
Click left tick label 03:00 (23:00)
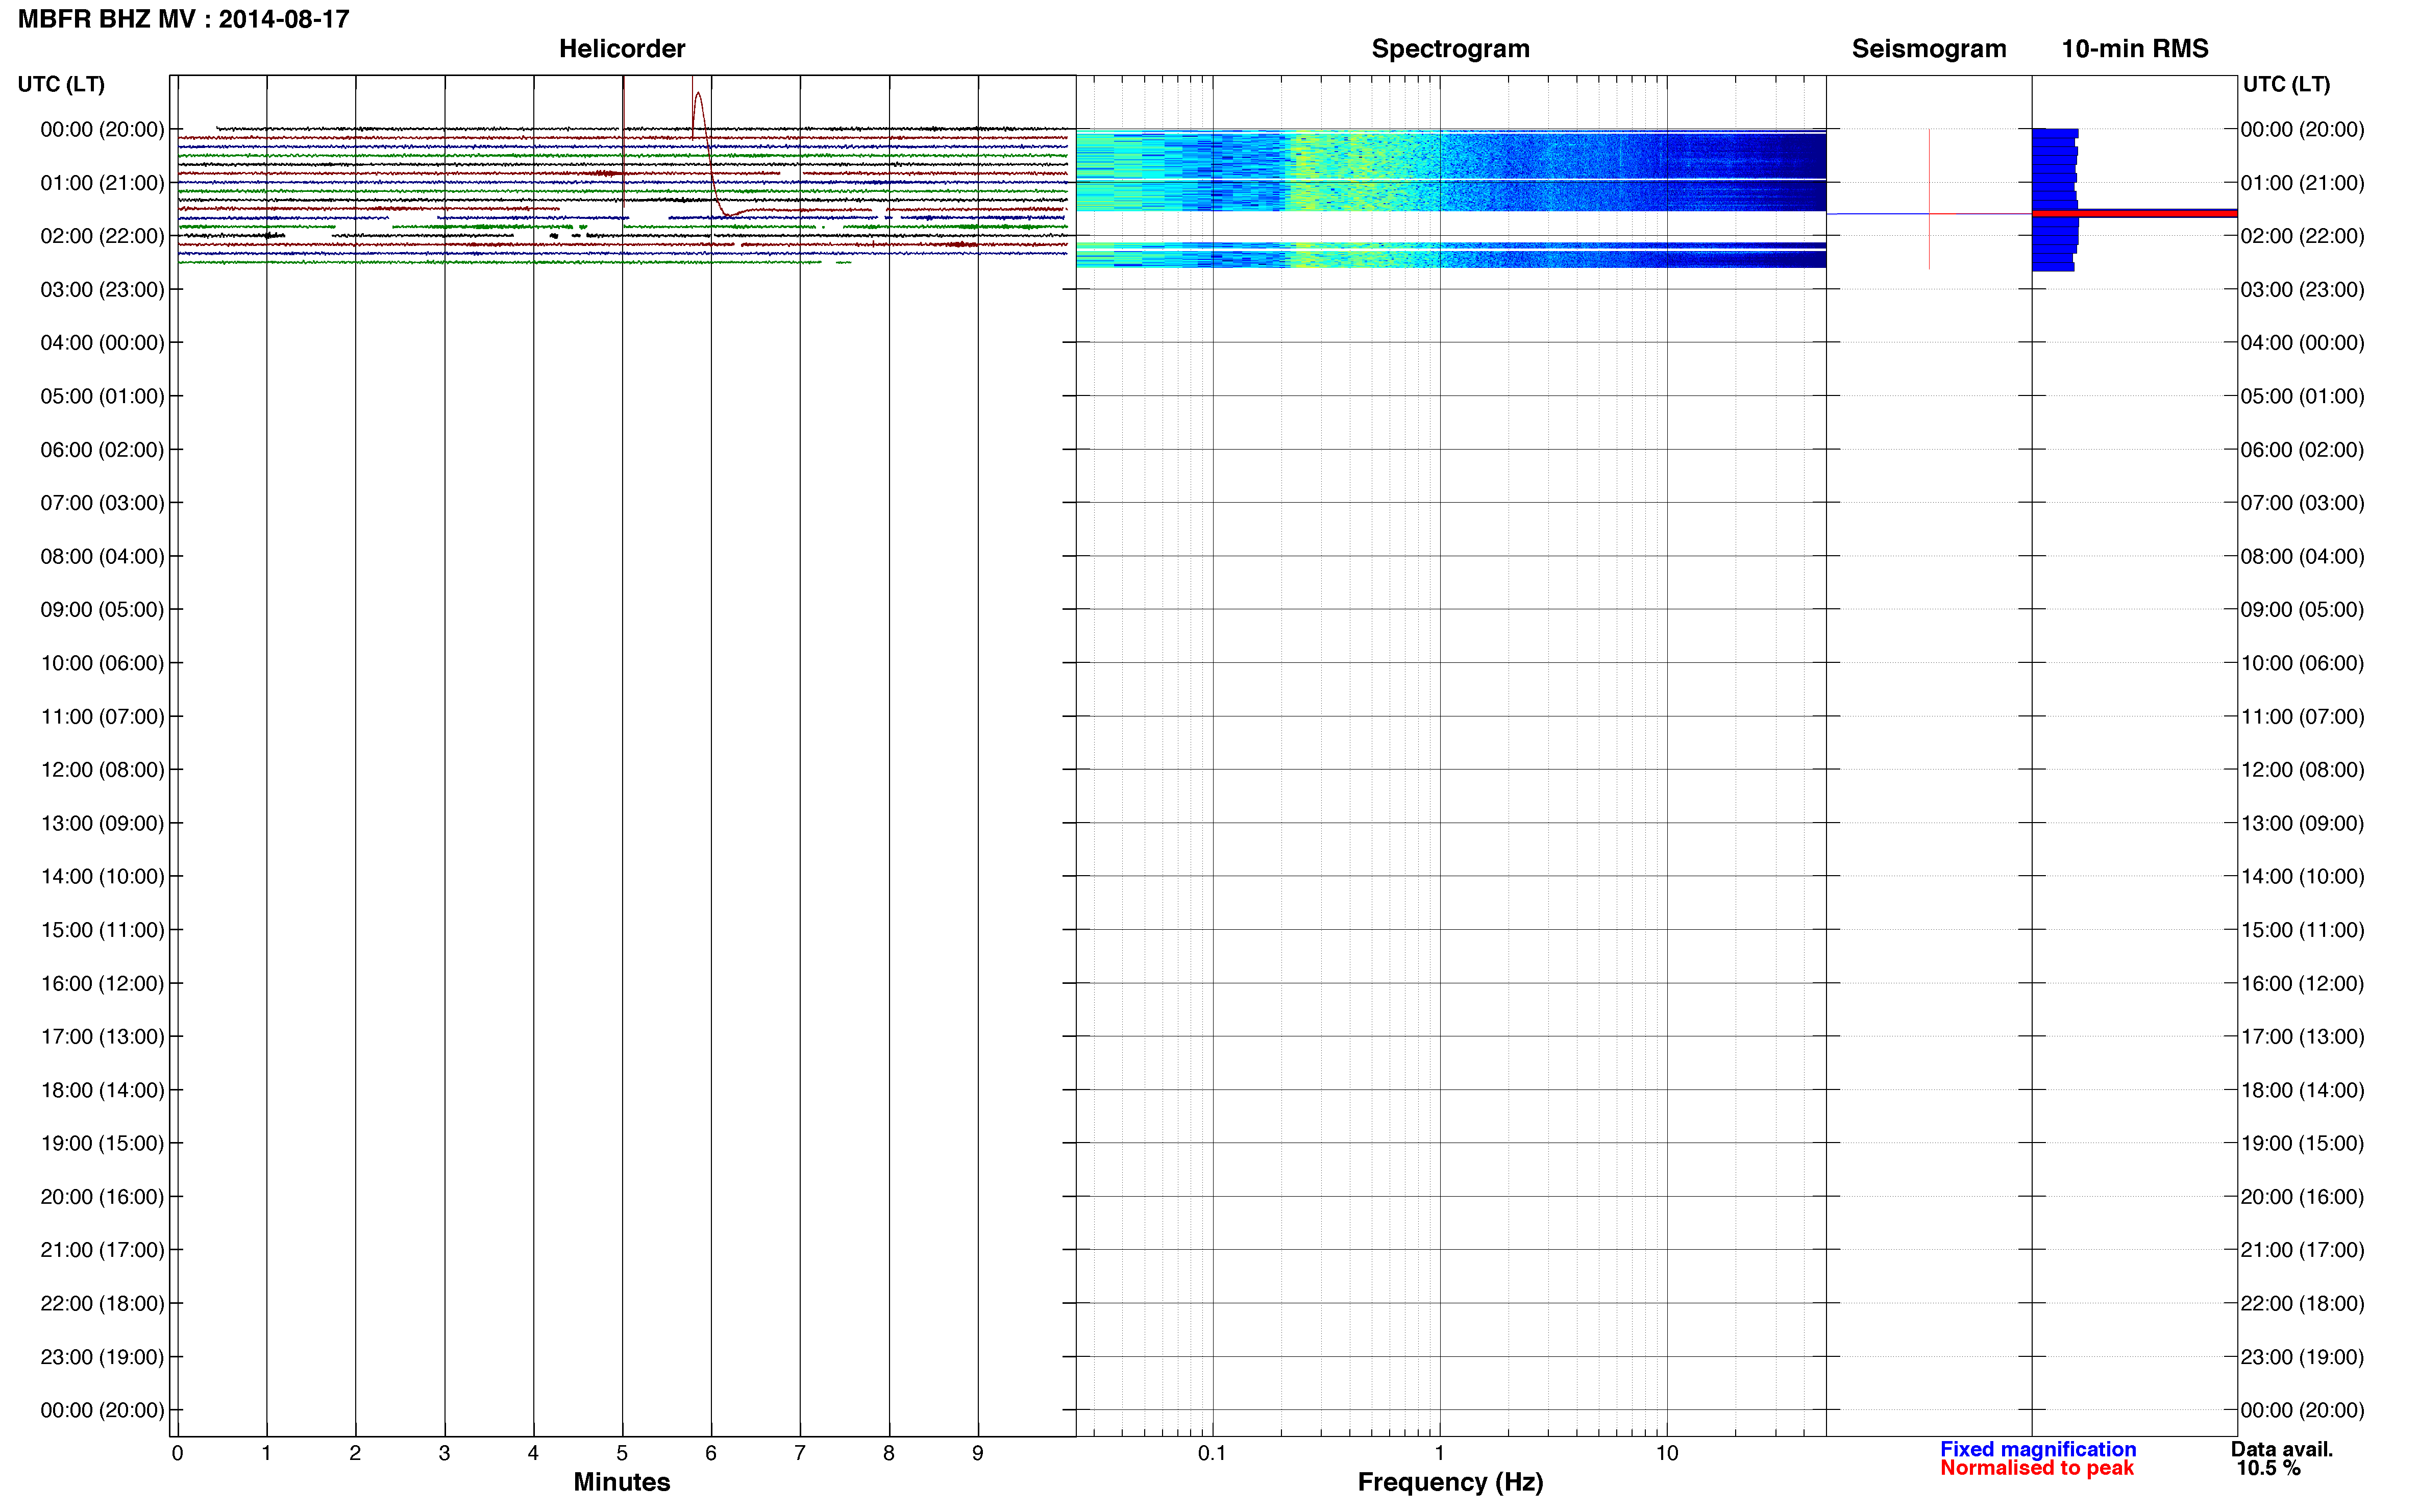[102, 290]
